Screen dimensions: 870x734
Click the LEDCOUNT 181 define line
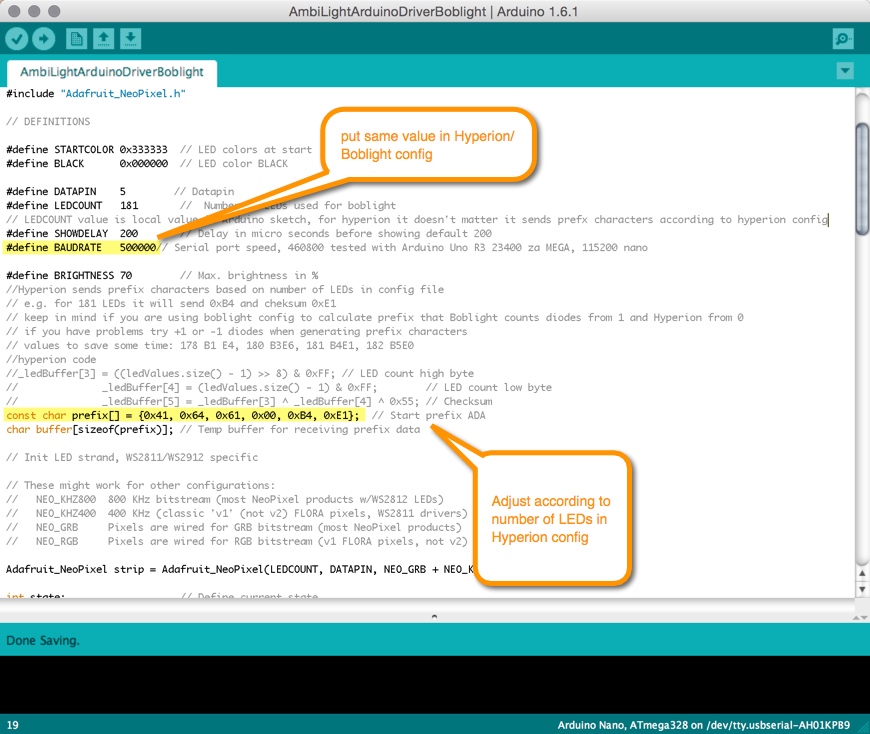tap(72, 205)
